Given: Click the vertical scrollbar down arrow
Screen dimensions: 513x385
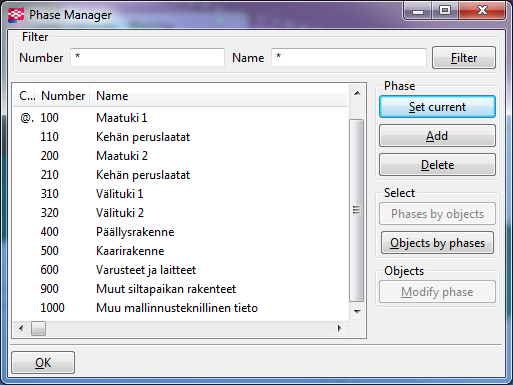Looking at the screenshot, I should 357,312.
